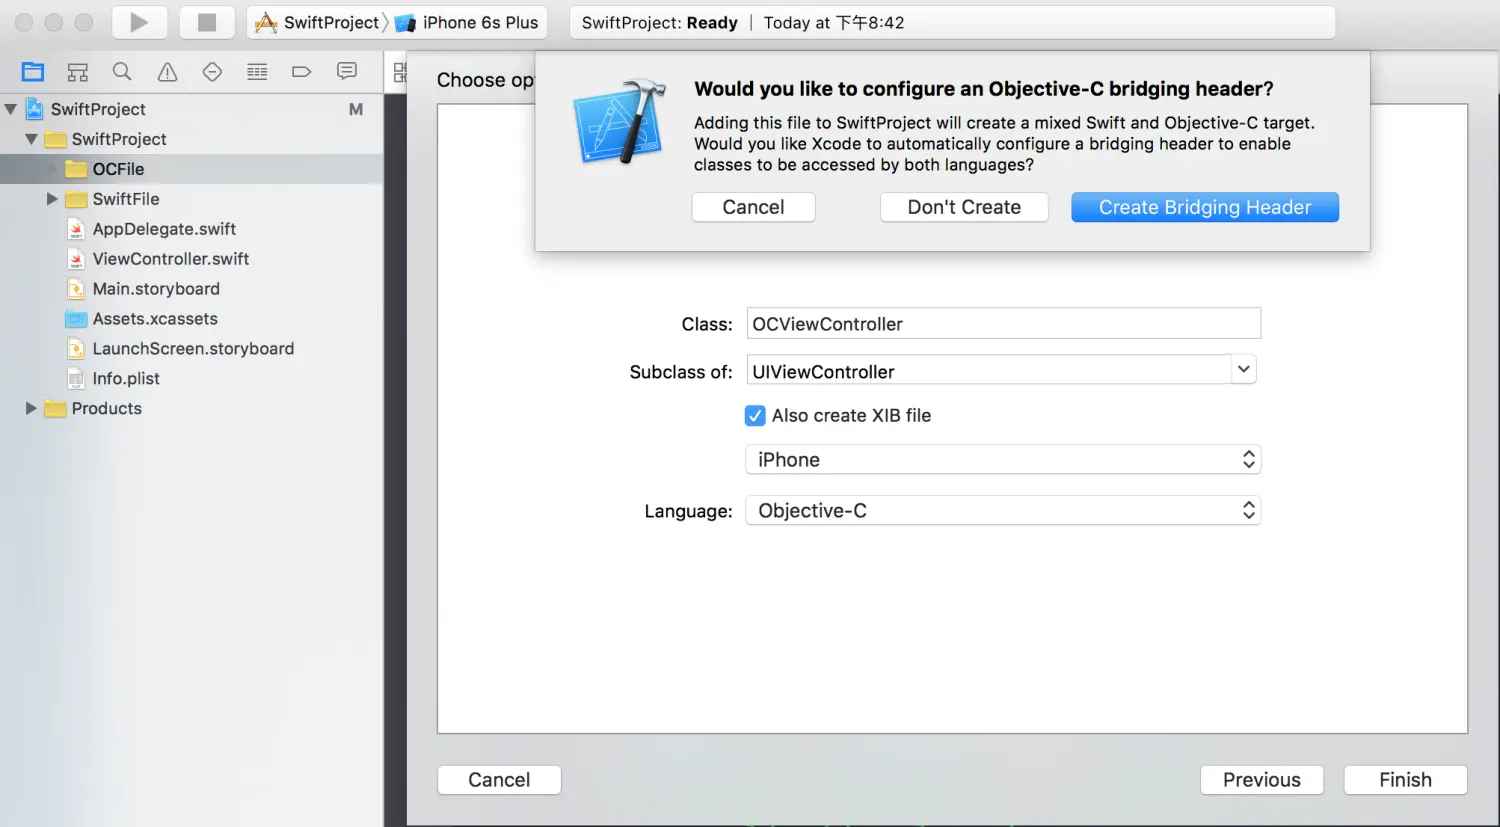Open the Issue navigator warning icon
Viewport: 1500px width, 827px height.
(167, 72)
